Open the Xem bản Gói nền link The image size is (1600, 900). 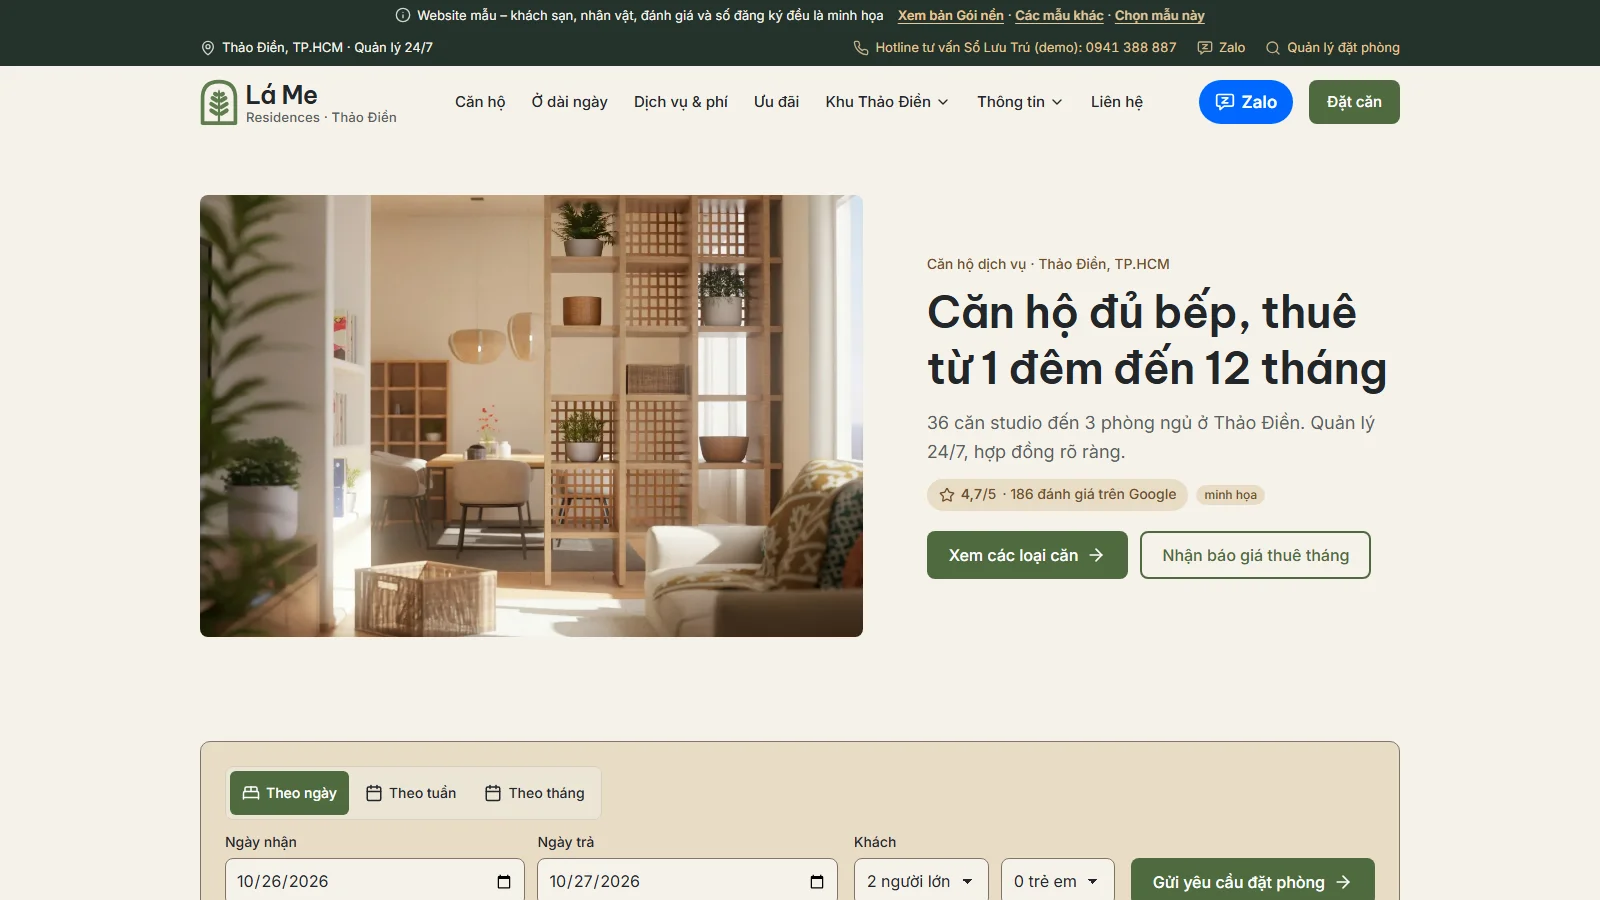pos(951,15)
